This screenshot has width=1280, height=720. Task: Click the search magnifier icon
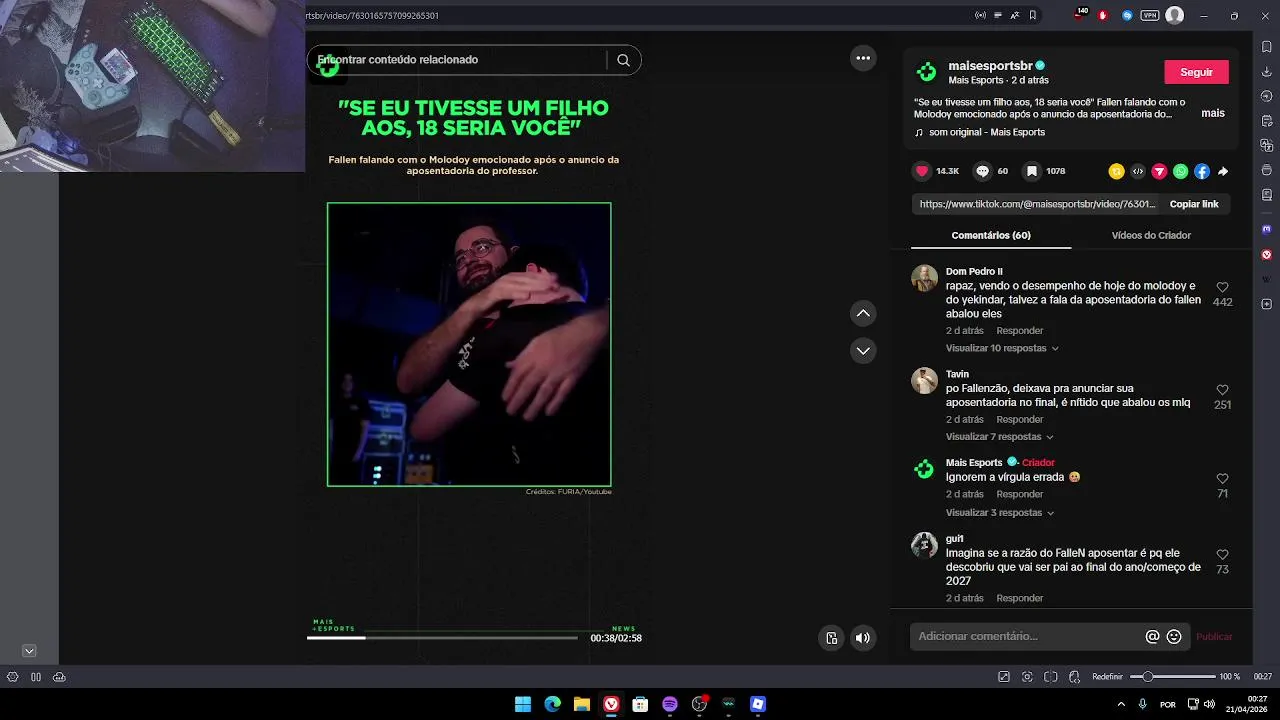(623, 60)
